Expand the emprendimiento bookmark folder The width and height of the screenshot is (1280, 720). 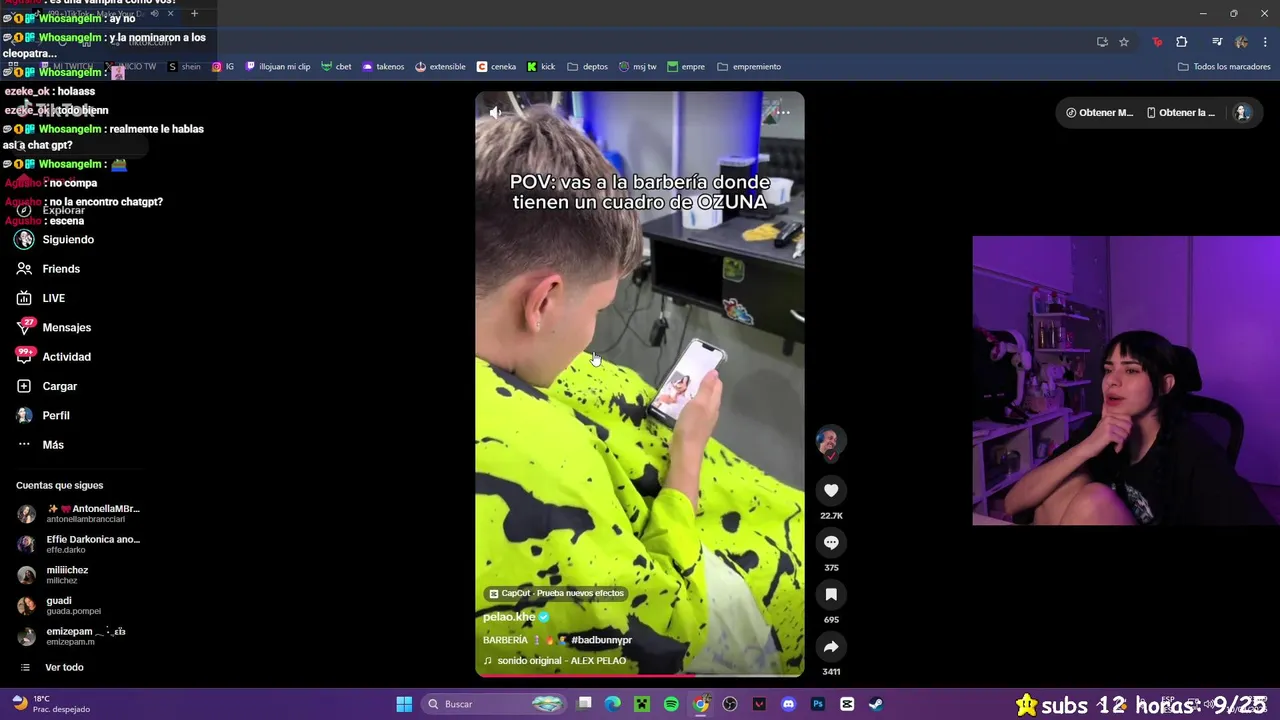[x=749, y=67]
